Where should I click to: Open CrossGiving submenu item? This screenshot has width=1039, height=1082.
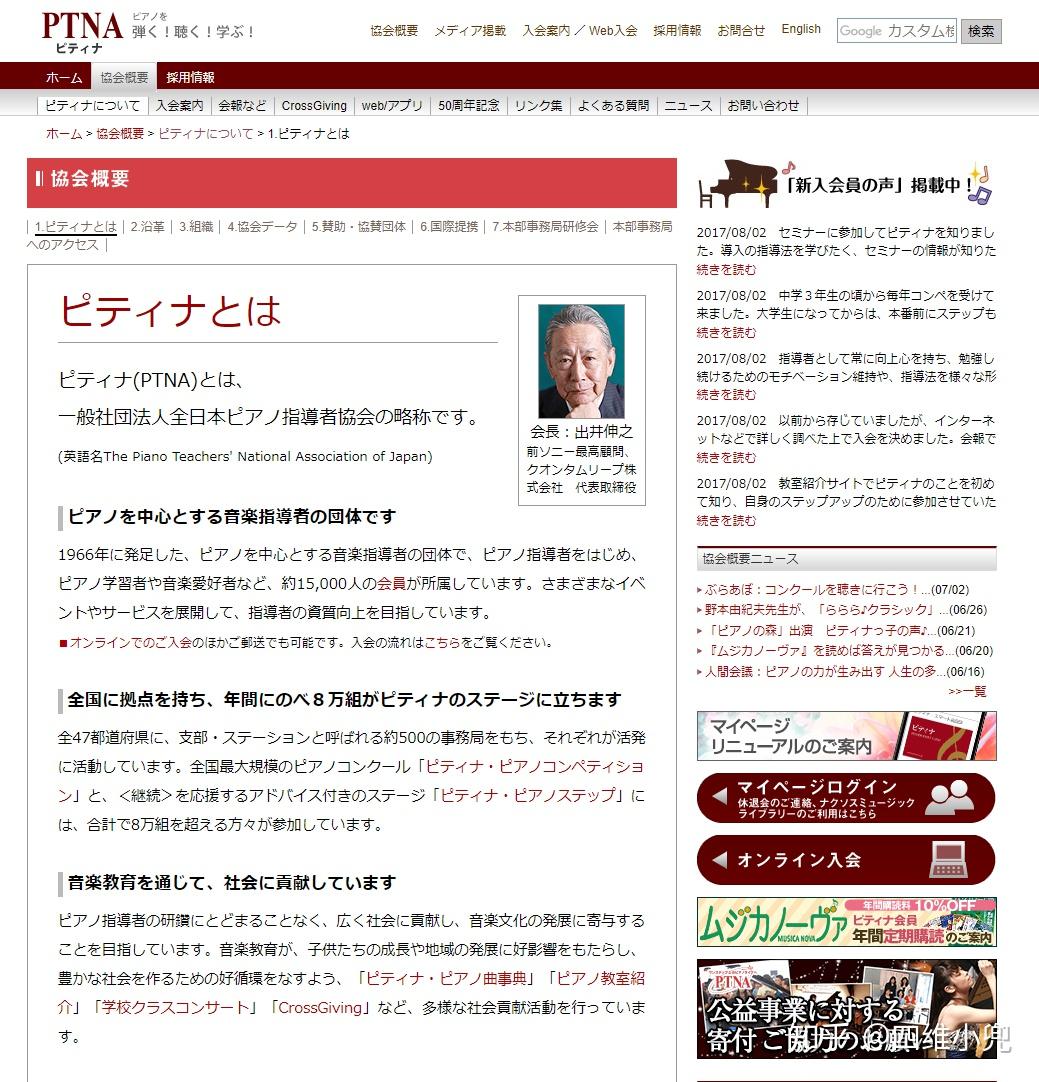[314, 106]
